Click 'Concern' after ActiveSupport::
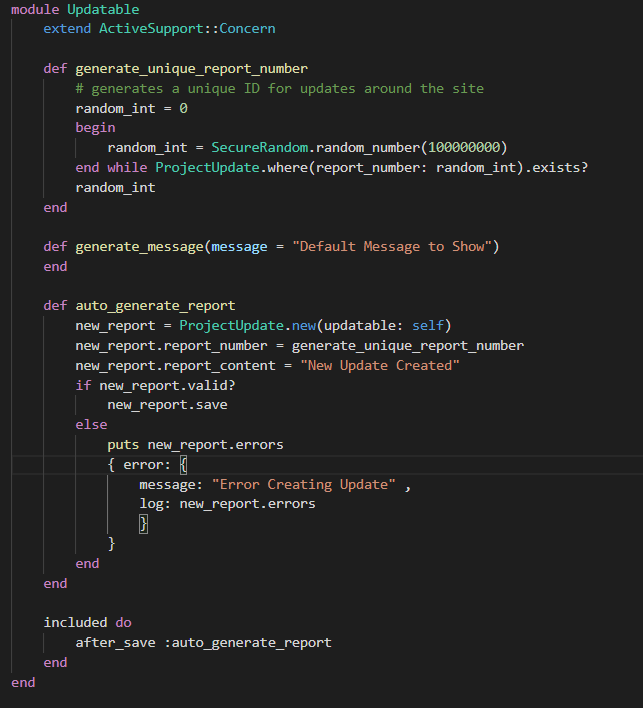The width and height of the screenshot is (643, 708). pos(247,29)
